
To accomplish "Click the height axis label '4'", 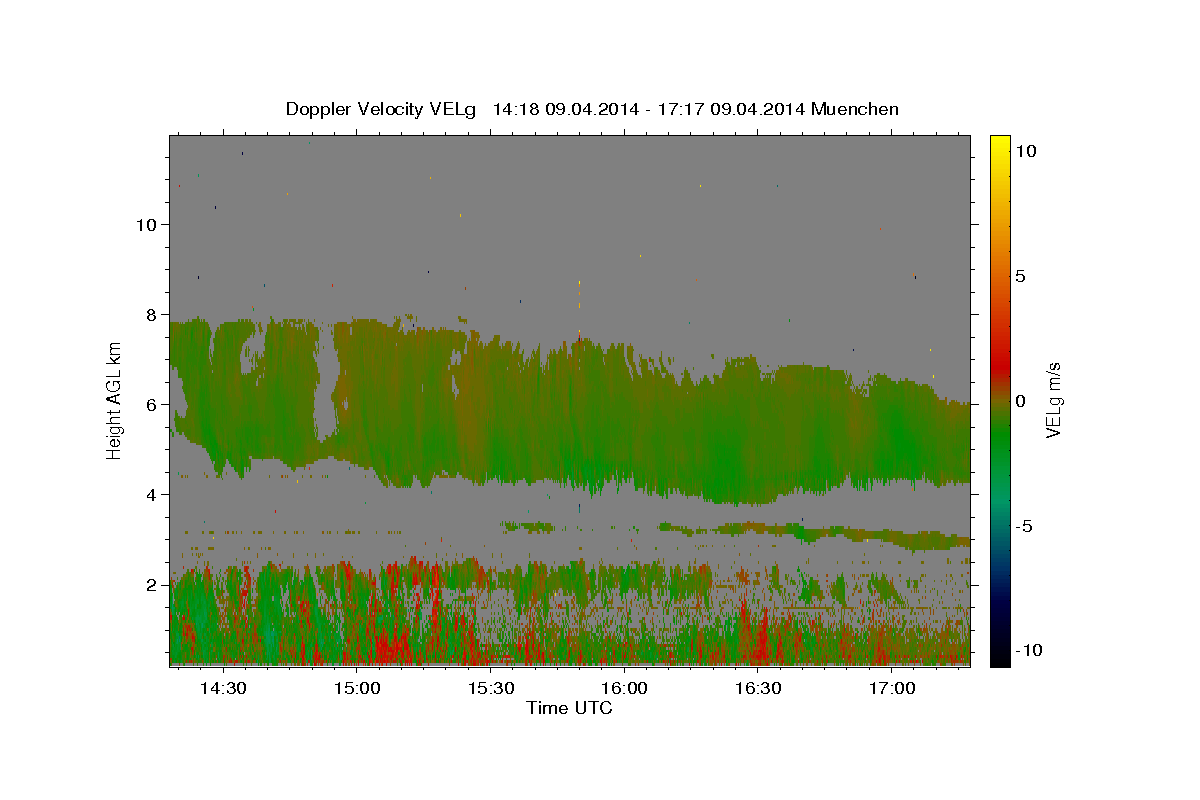I will [152, 494].
